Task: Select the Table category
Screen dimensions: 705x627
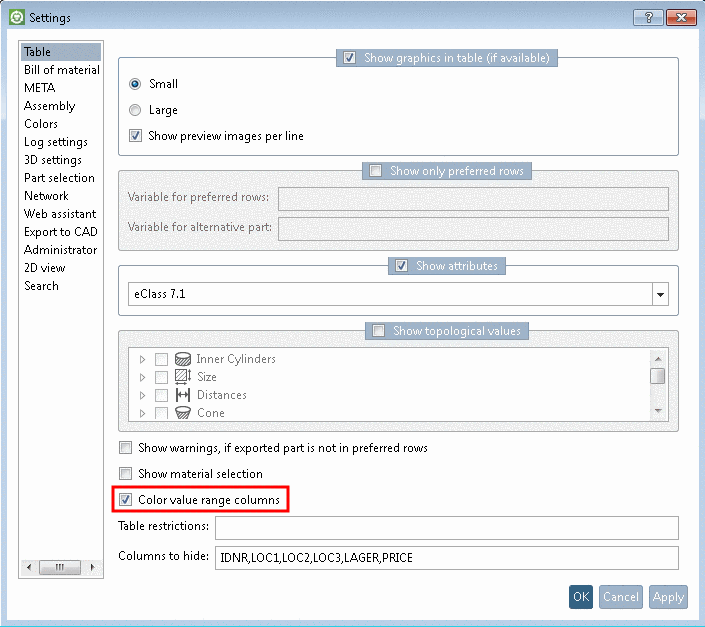Action: (x=61, y=52)
